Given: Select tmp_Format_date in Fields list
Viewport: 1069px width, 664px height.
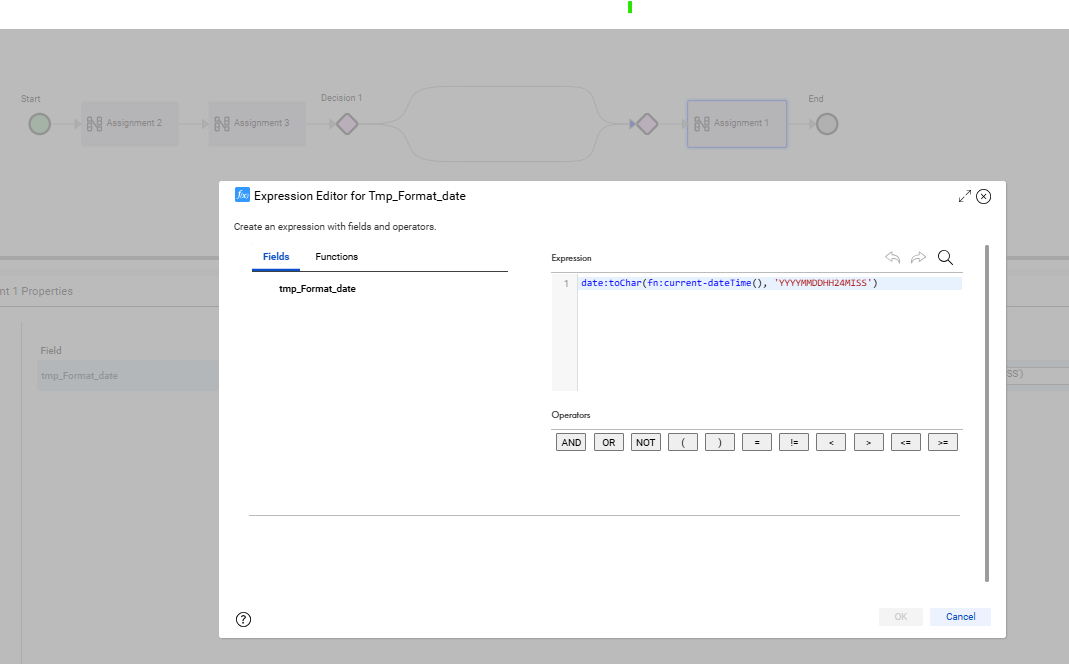Looking at the screenshot, I should pos(317,289).
